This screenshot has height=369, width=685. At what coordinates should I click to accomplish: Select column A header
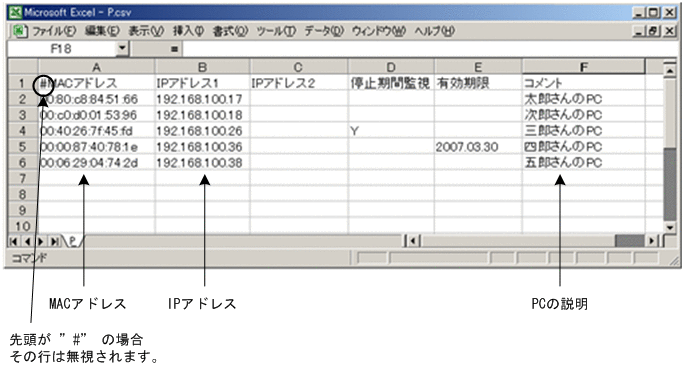click(97, 67)
